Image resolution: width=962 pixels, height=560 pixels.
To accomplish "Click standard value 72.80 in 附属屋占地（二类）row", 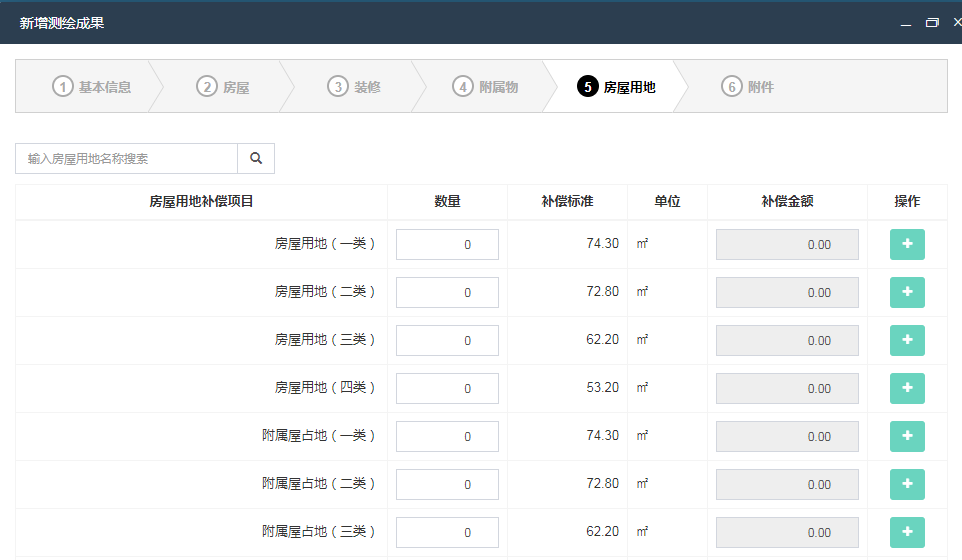I will click(x=602, y=483).
